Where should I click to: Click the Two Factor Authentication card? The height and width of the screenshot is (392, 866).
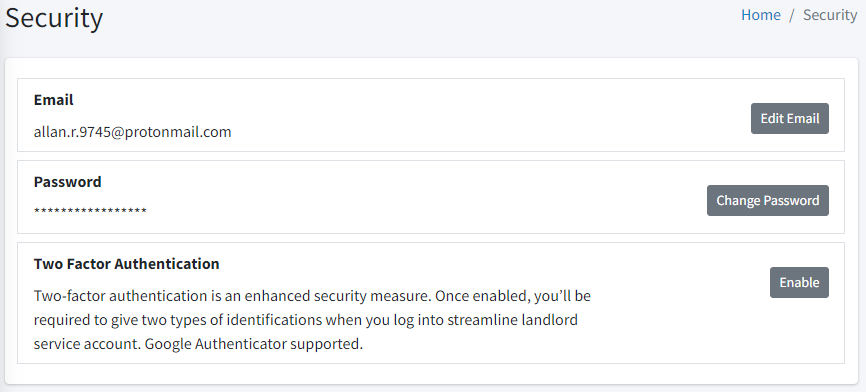pyautogui.click(x=431, y=303)
